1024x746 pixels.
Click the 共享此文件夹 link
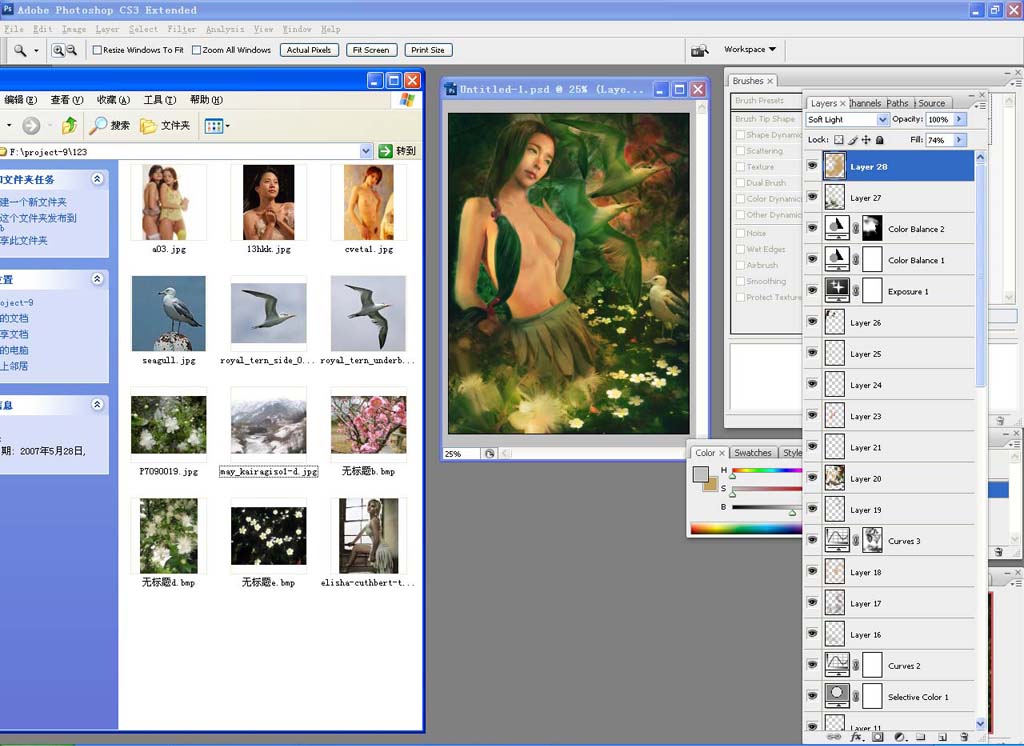point(24,240)
